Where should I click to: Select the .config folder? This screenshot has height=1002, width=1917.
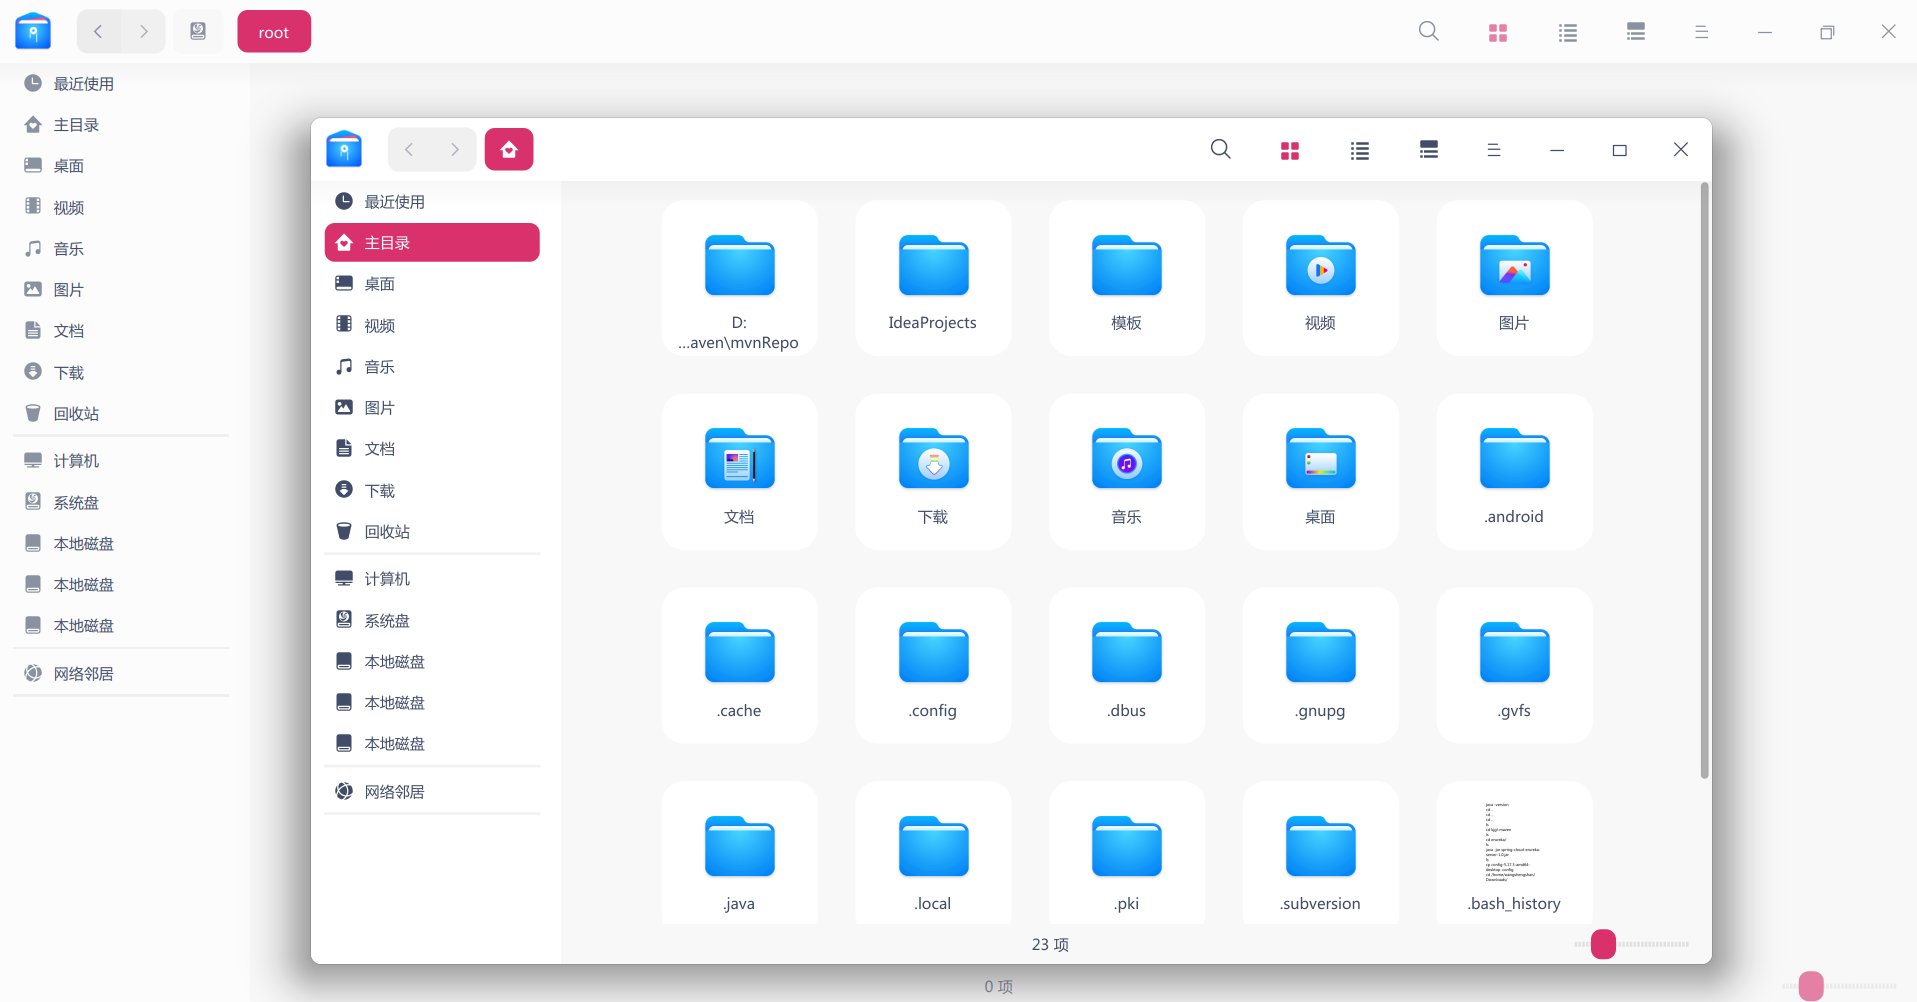pyautogui.click(x=933, y=666)
